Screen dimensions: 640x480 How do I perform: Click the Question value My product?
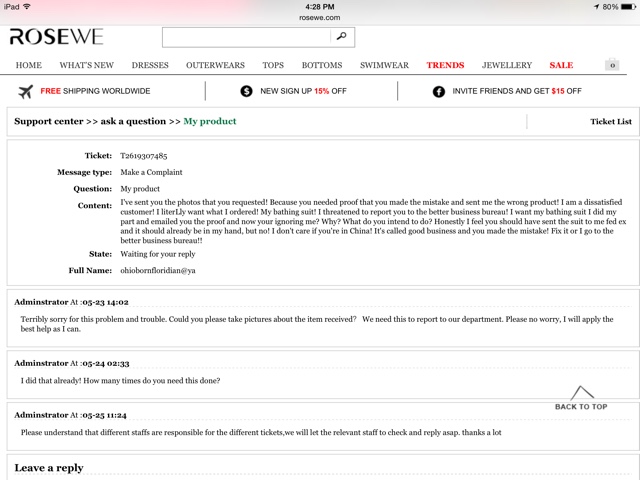click(x=140, y=189)
